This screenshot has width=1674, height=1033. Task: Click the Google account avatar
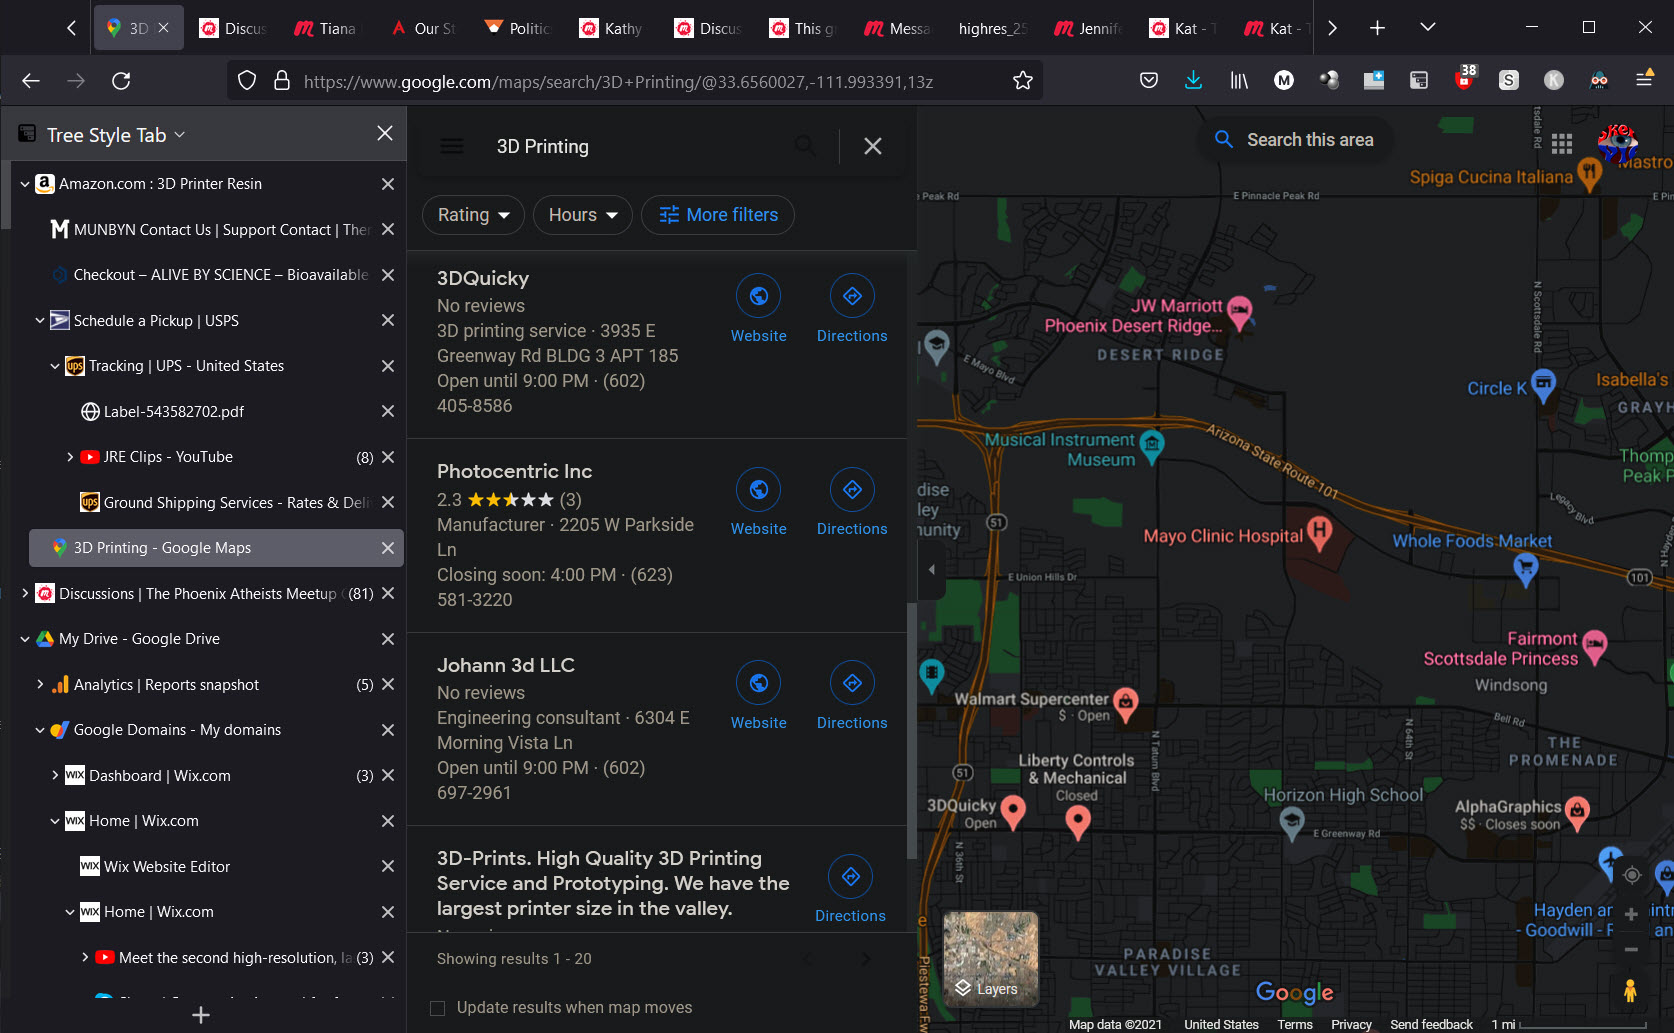tap(1617, 144)
